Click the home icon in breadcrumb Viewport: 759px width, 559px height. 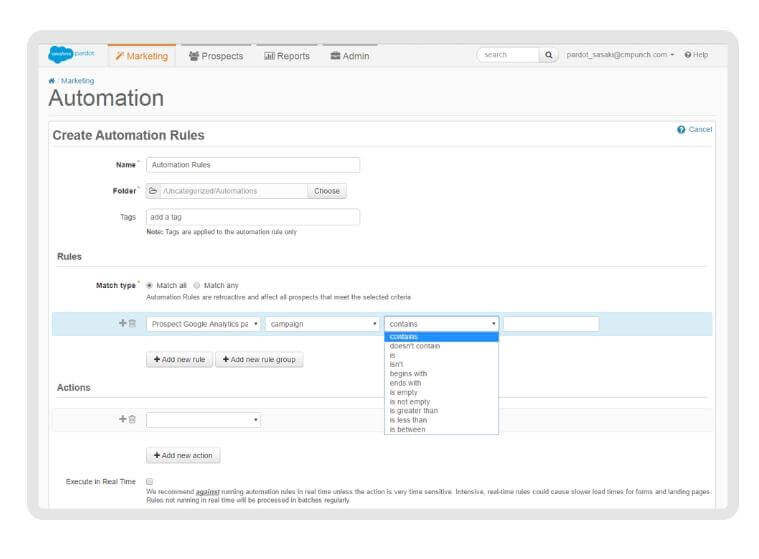pos(52,81)
